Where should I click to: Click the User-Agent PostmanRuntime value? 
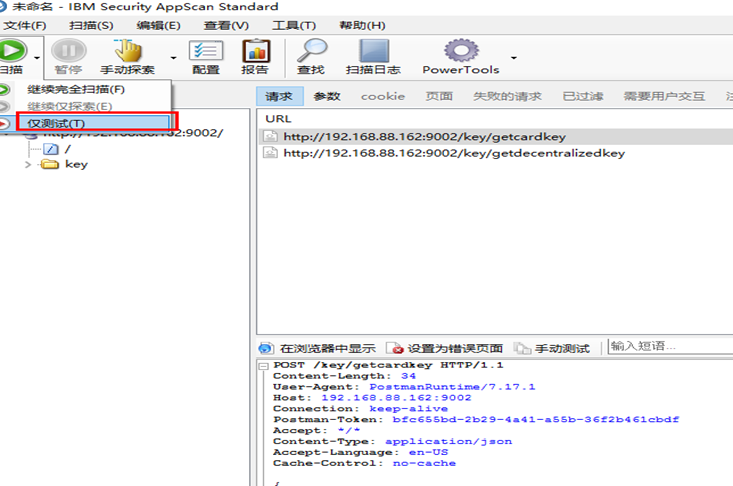coord(452,387)
